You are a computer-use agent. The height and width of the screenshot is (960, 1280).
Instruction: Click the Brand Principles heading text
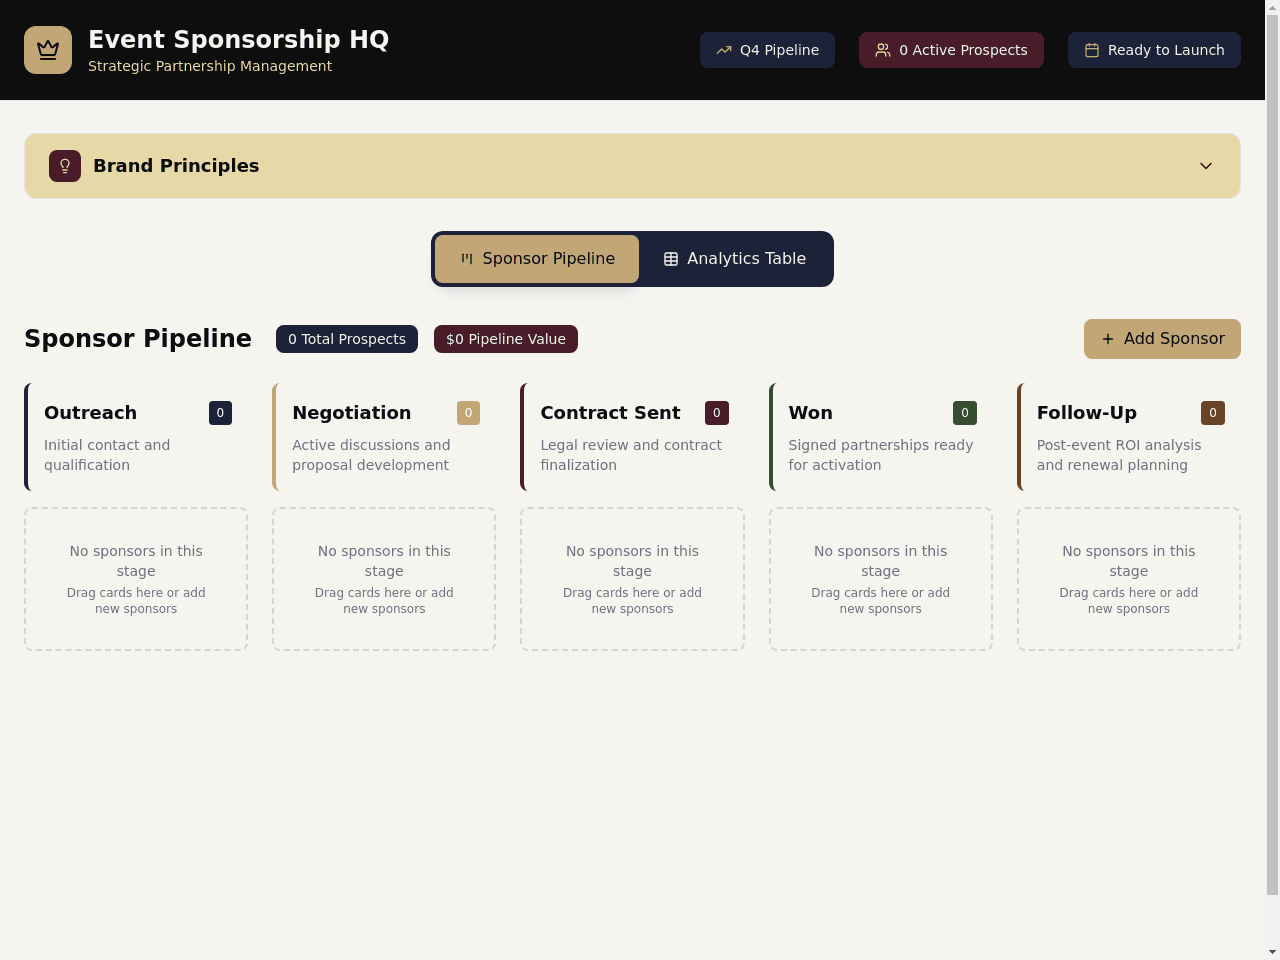tap(176, 166)
